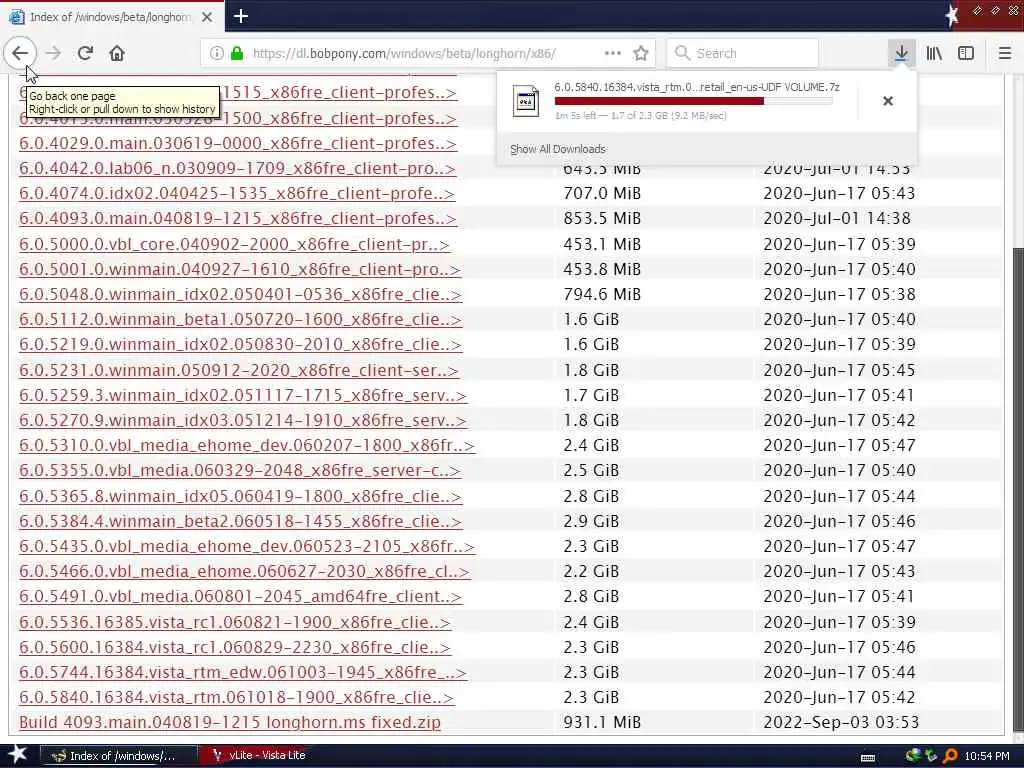
Task: Open the home page with the house icon
Action: coord(117,54)
